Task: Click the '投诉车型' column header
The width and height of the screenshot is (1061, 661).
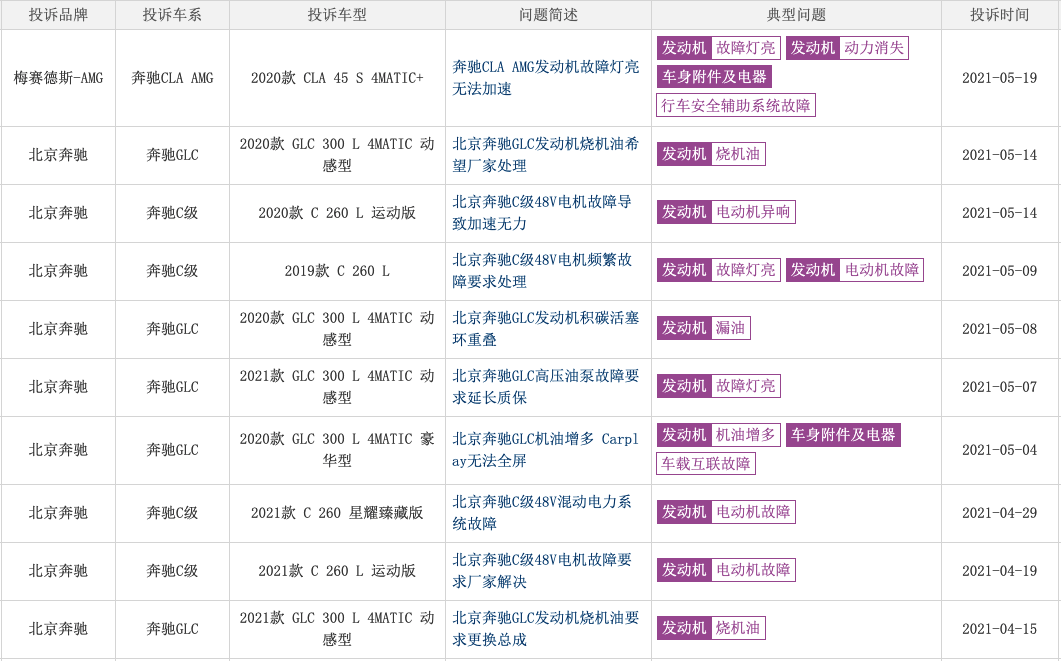Action: click(337, 15)
